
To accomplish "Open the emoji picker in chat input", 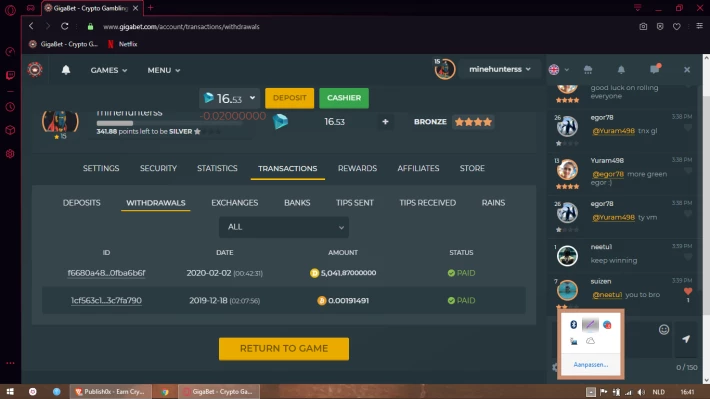I will tap(664, 330).
